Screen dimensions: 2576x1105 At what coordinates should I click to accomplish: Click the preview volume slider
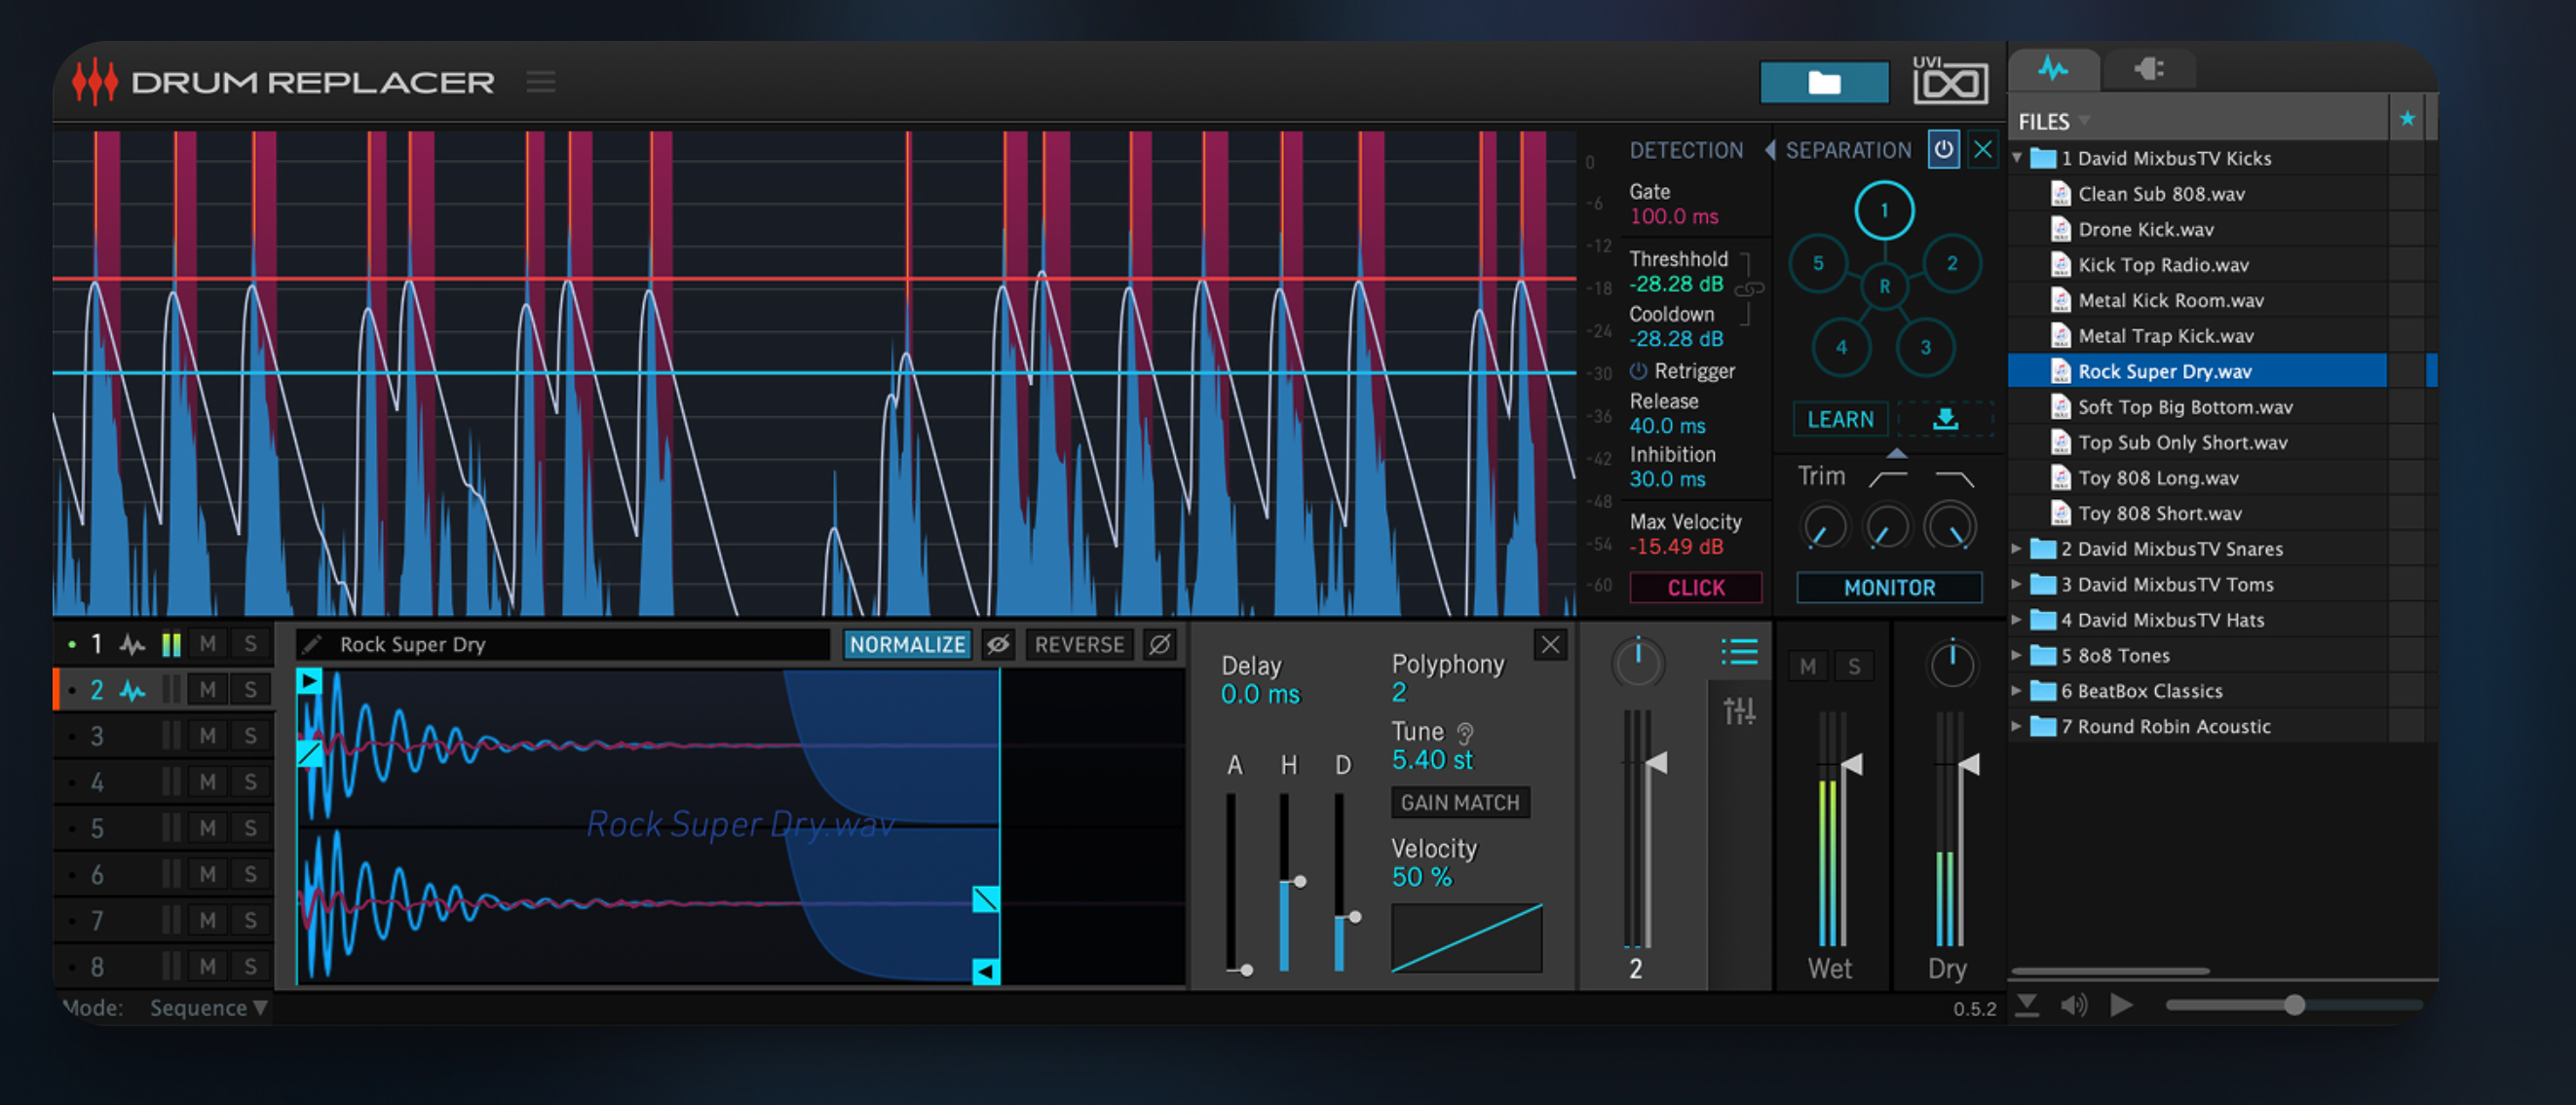click(2294, 1004)
